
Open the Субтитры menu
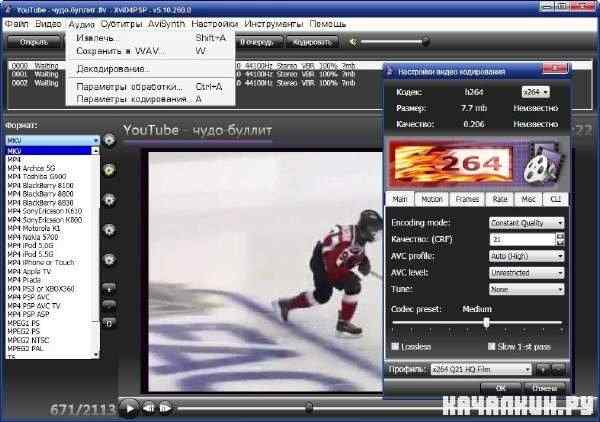point(121,24)
